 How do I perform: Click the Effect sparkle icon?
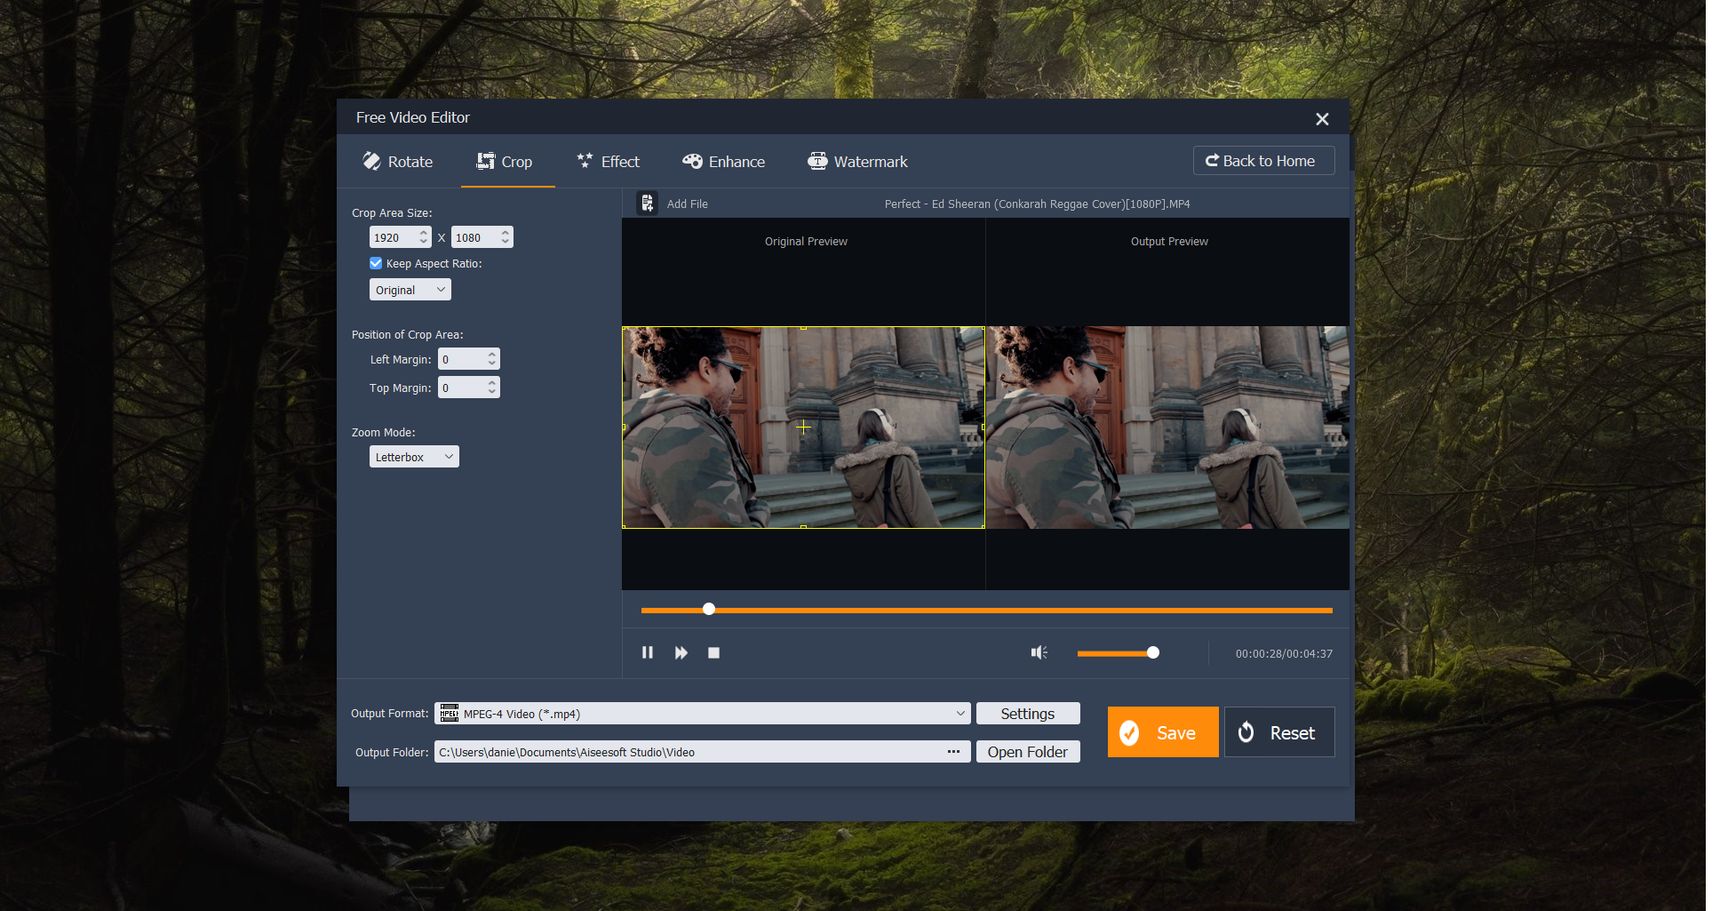585,160
